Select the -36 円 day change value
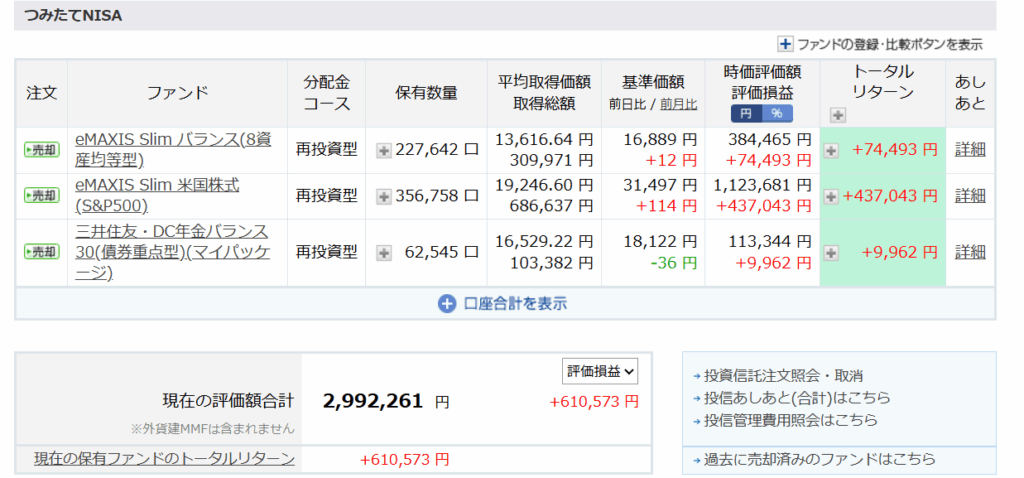 [673, 263]
